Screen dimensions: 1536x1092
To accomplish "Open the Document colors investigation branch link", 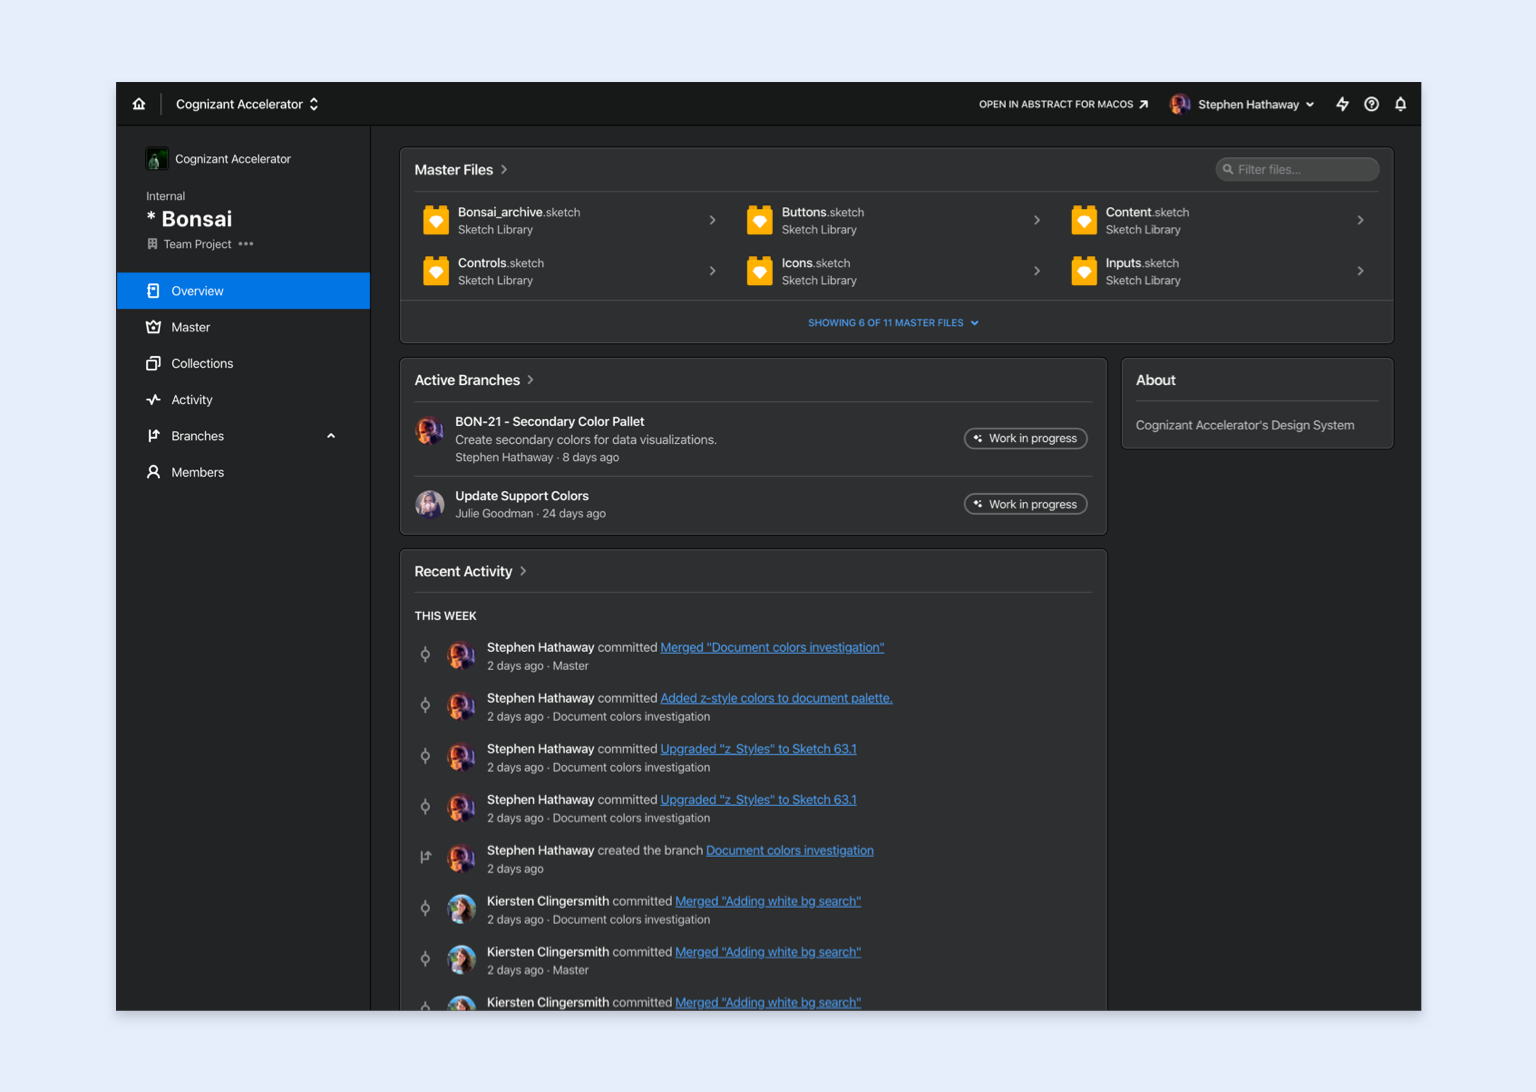I will [790, 851].
